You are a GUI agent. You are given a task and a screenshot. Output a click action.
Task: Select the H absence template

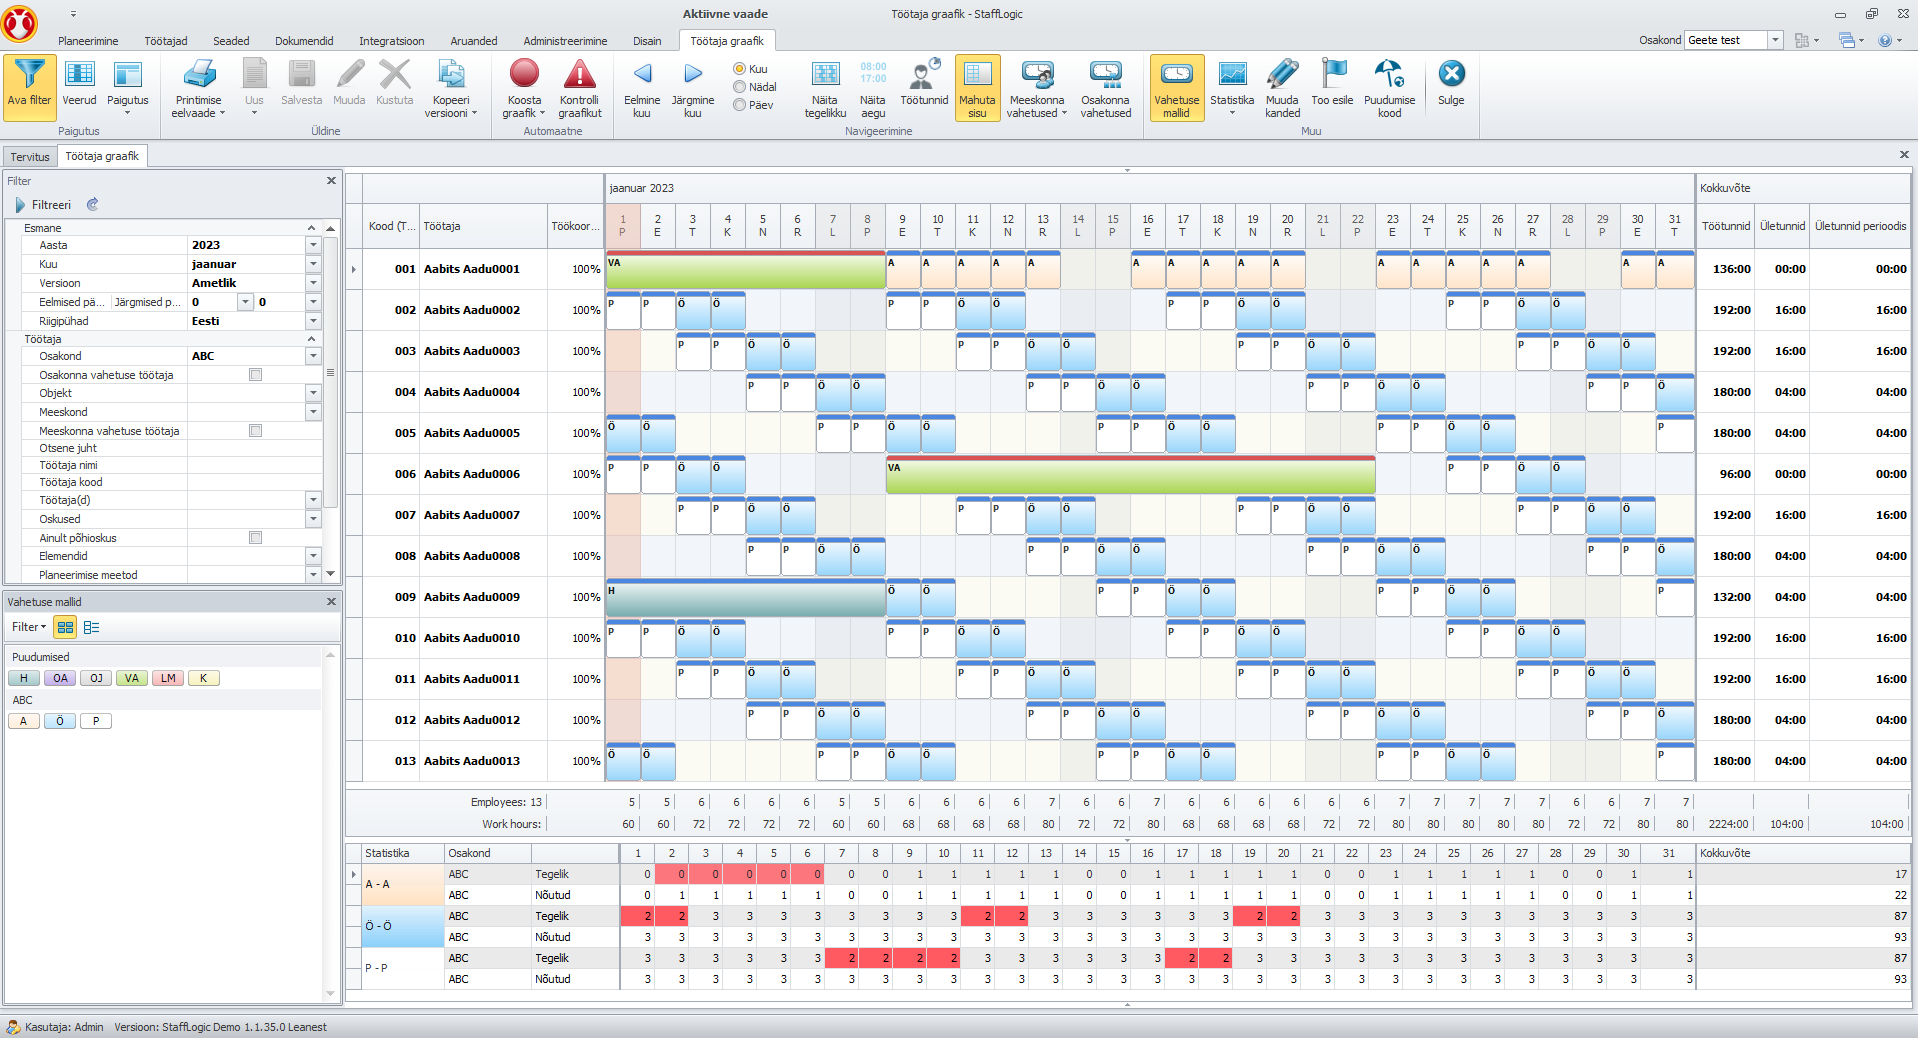point(24,678)
